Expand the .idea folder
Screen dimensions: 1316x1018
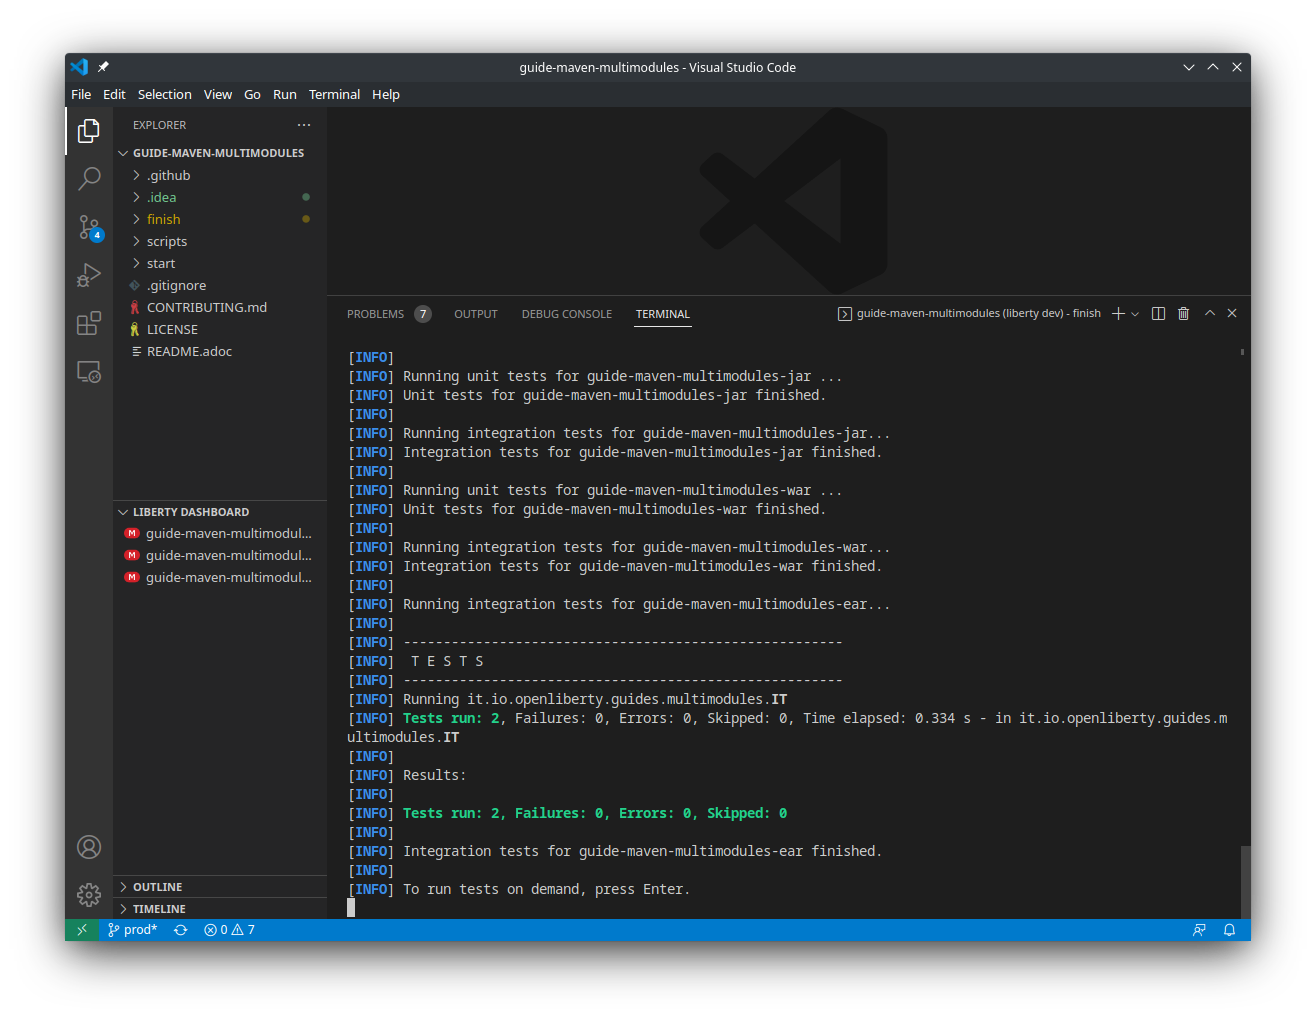click(220, 197)
